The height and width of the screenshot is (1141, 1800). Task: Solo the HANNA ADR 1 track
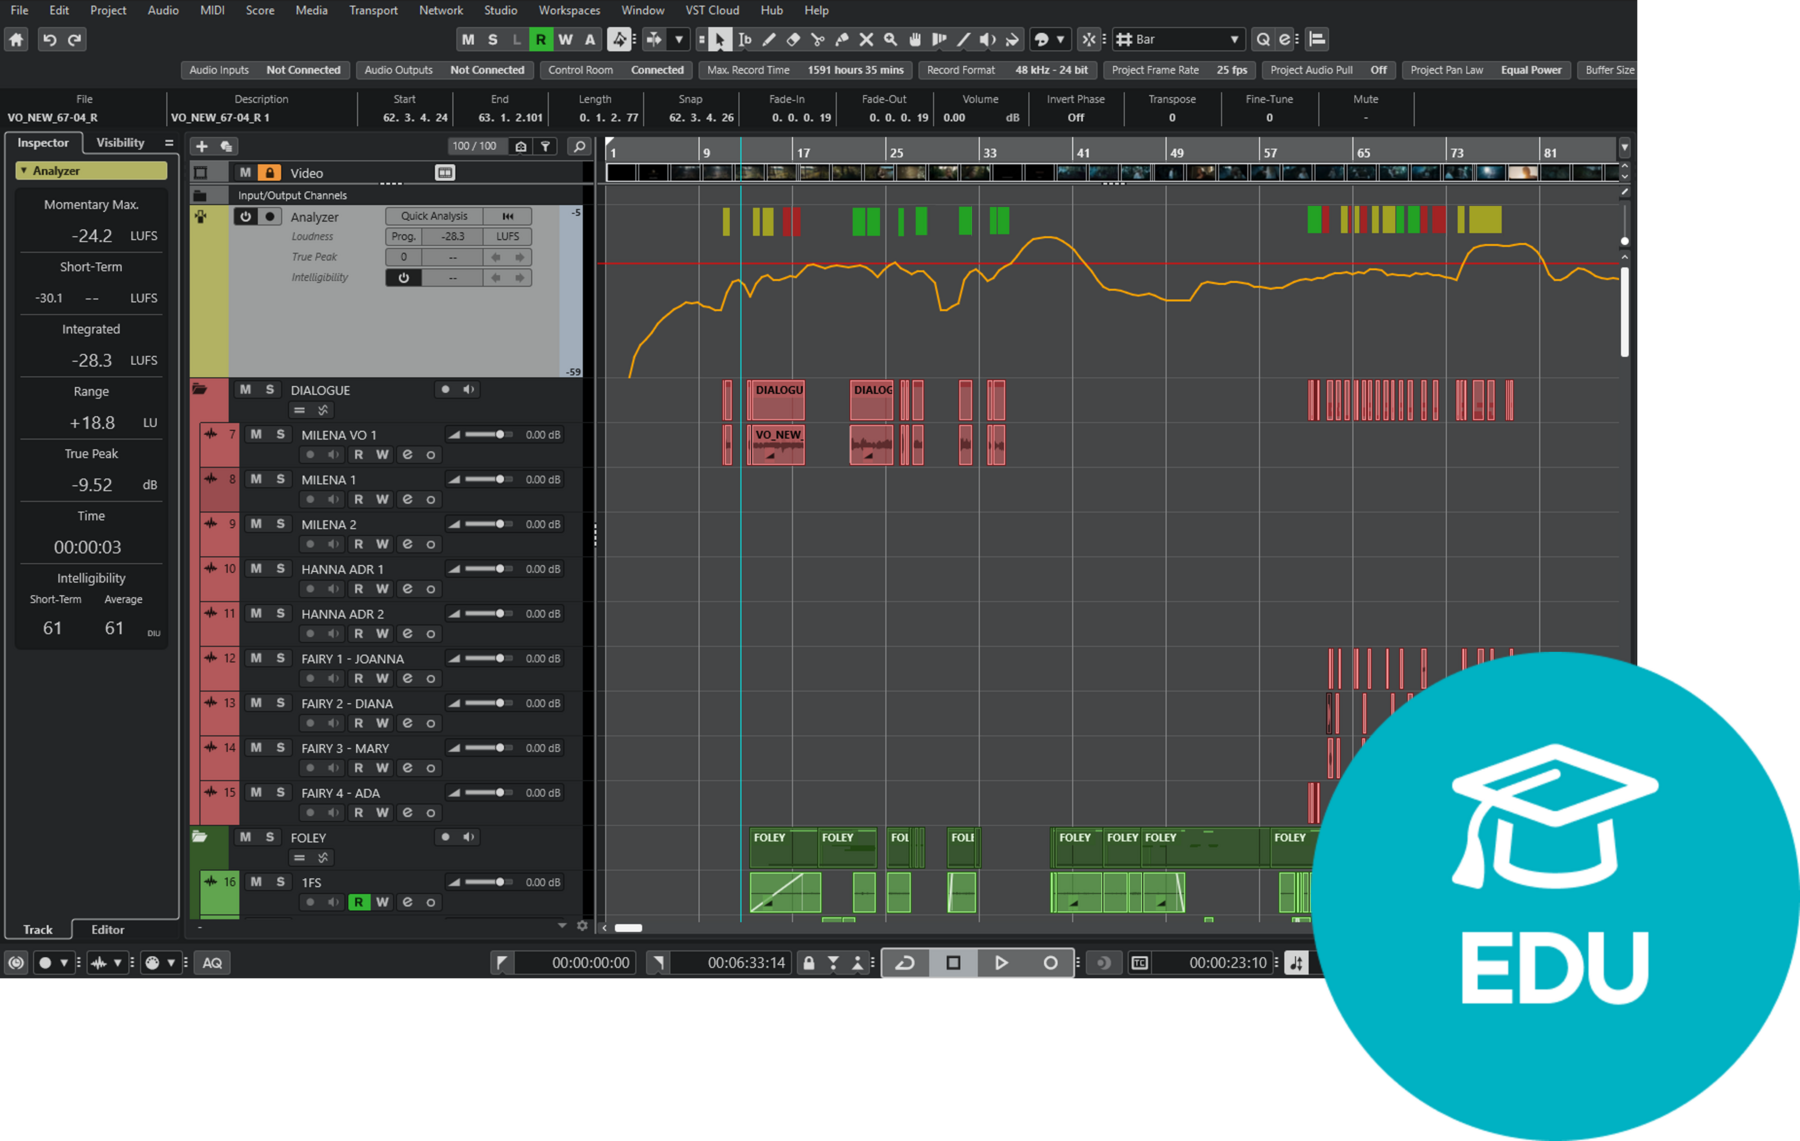pyautogui.click(x=280, y=569)
